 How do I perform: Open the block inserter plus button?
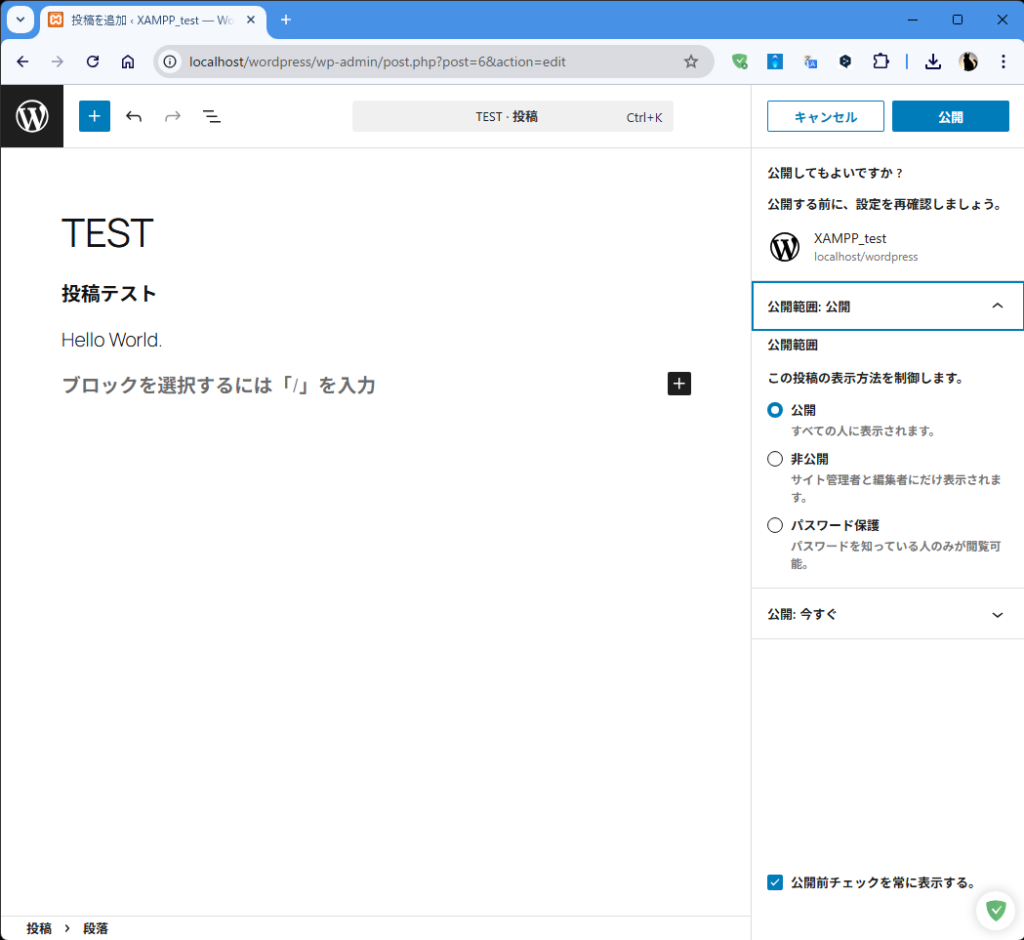tap(94, 117)
